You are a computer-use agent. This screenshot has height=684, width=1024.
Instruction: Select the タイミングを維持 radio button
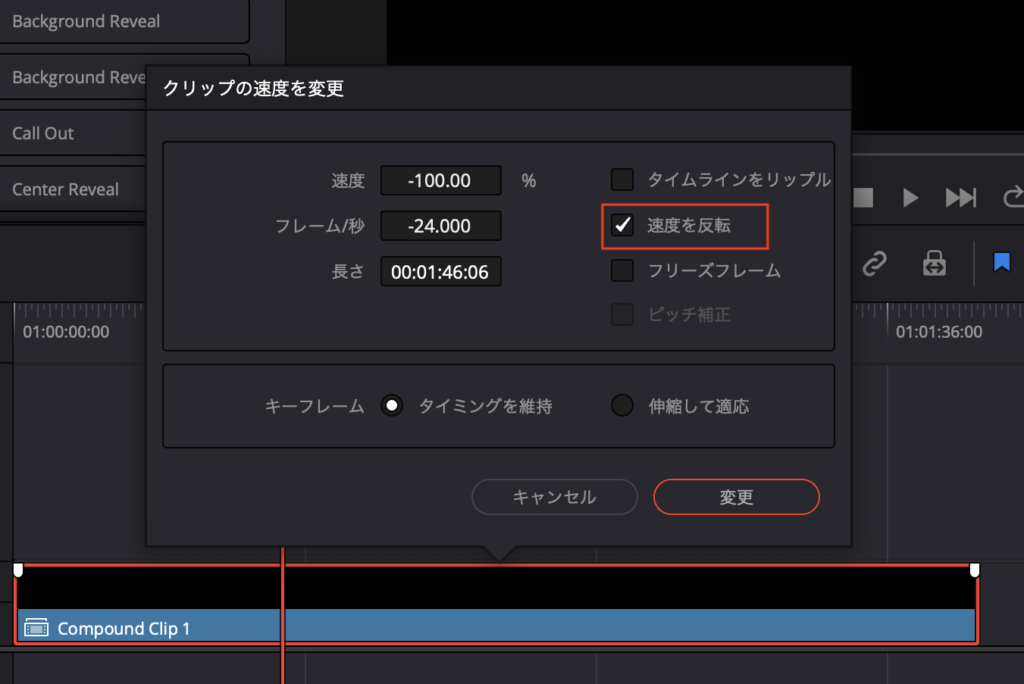pyautogui.click(x=393, y=406)
